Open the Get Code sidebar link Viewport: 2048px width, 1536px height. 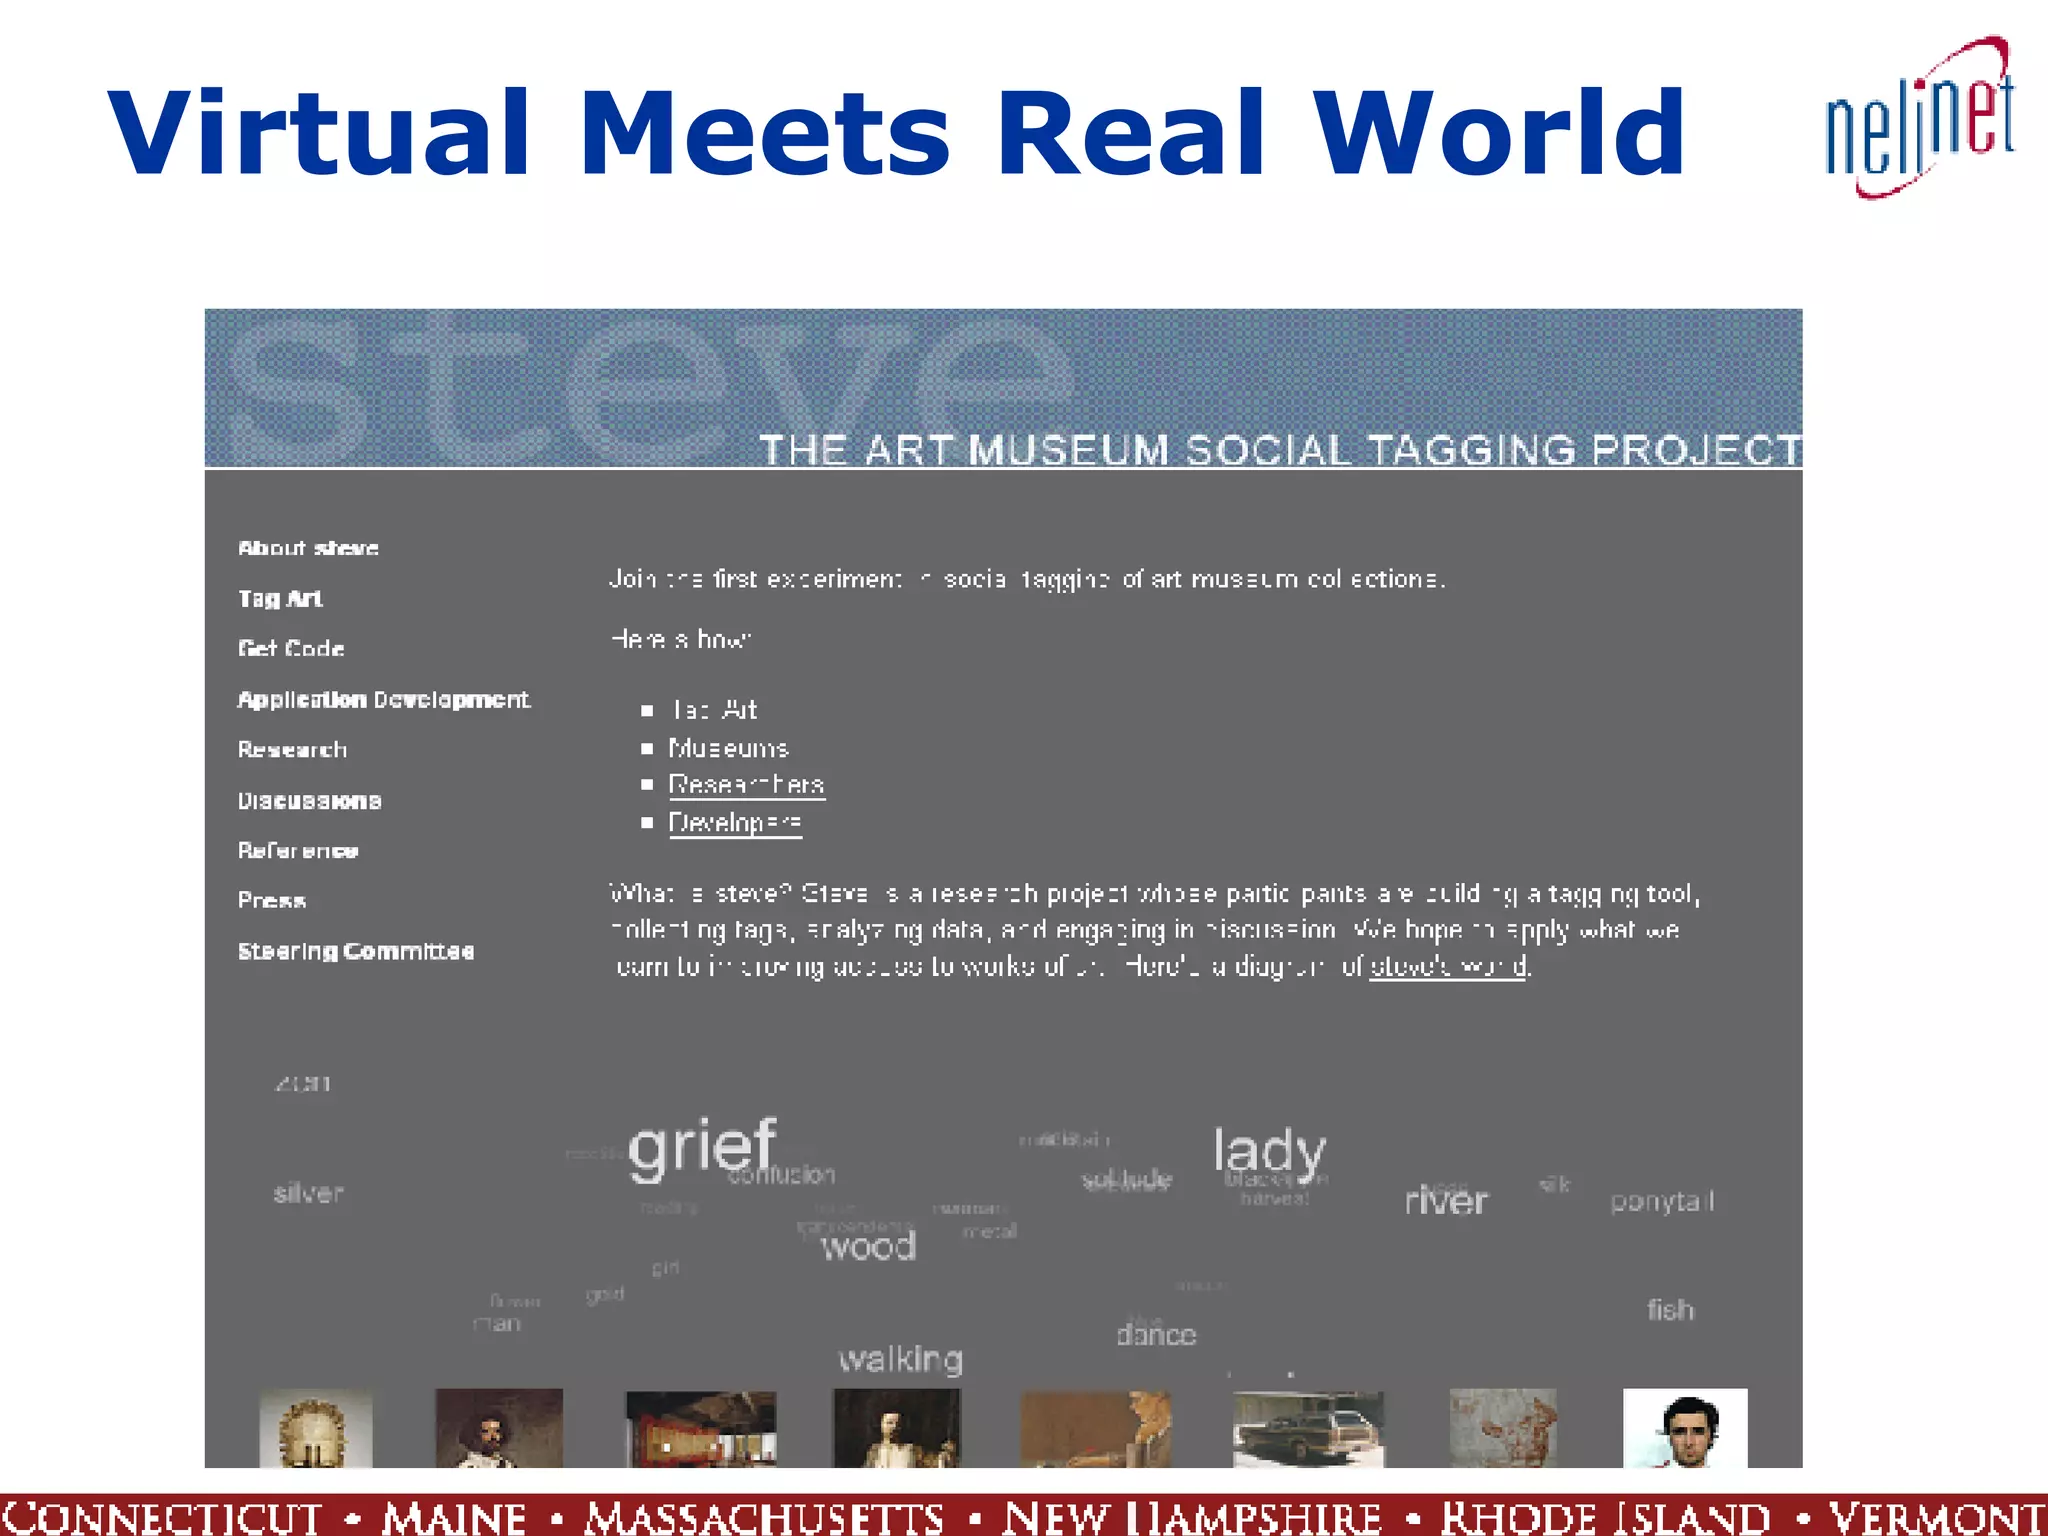291,648
